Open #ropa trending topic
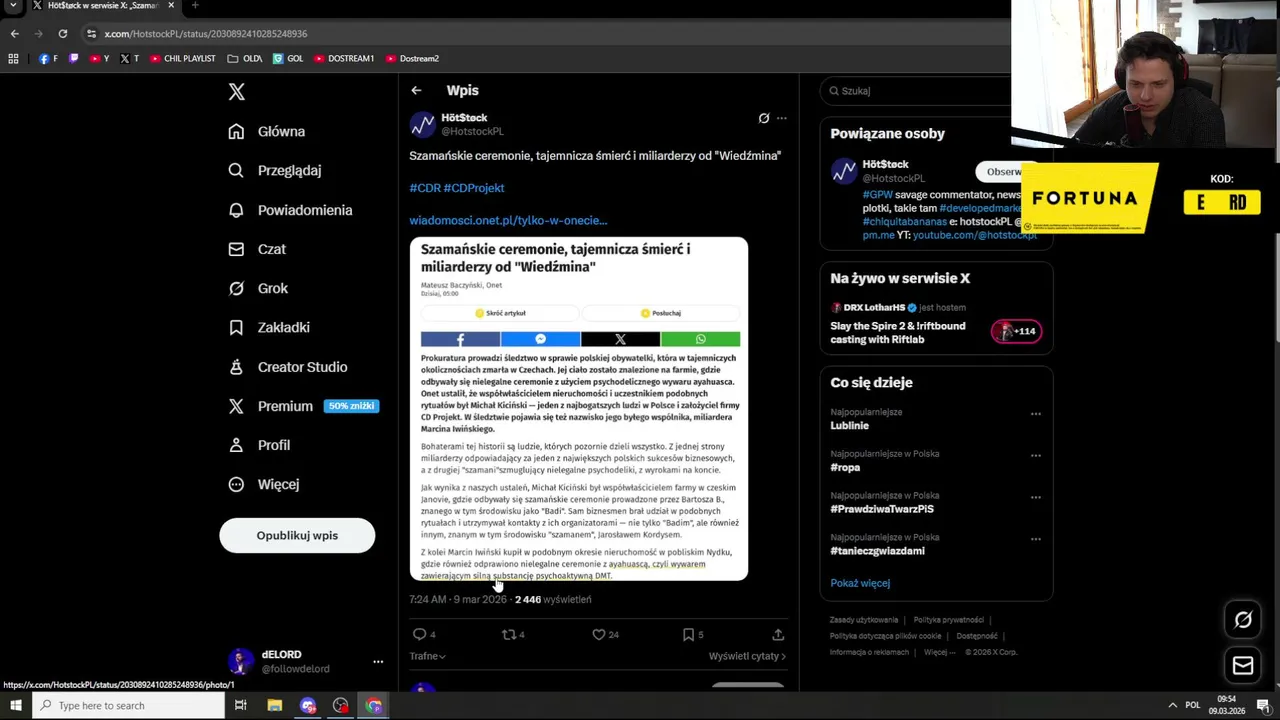Viewport: 1280px width, 720px height. 845,467
